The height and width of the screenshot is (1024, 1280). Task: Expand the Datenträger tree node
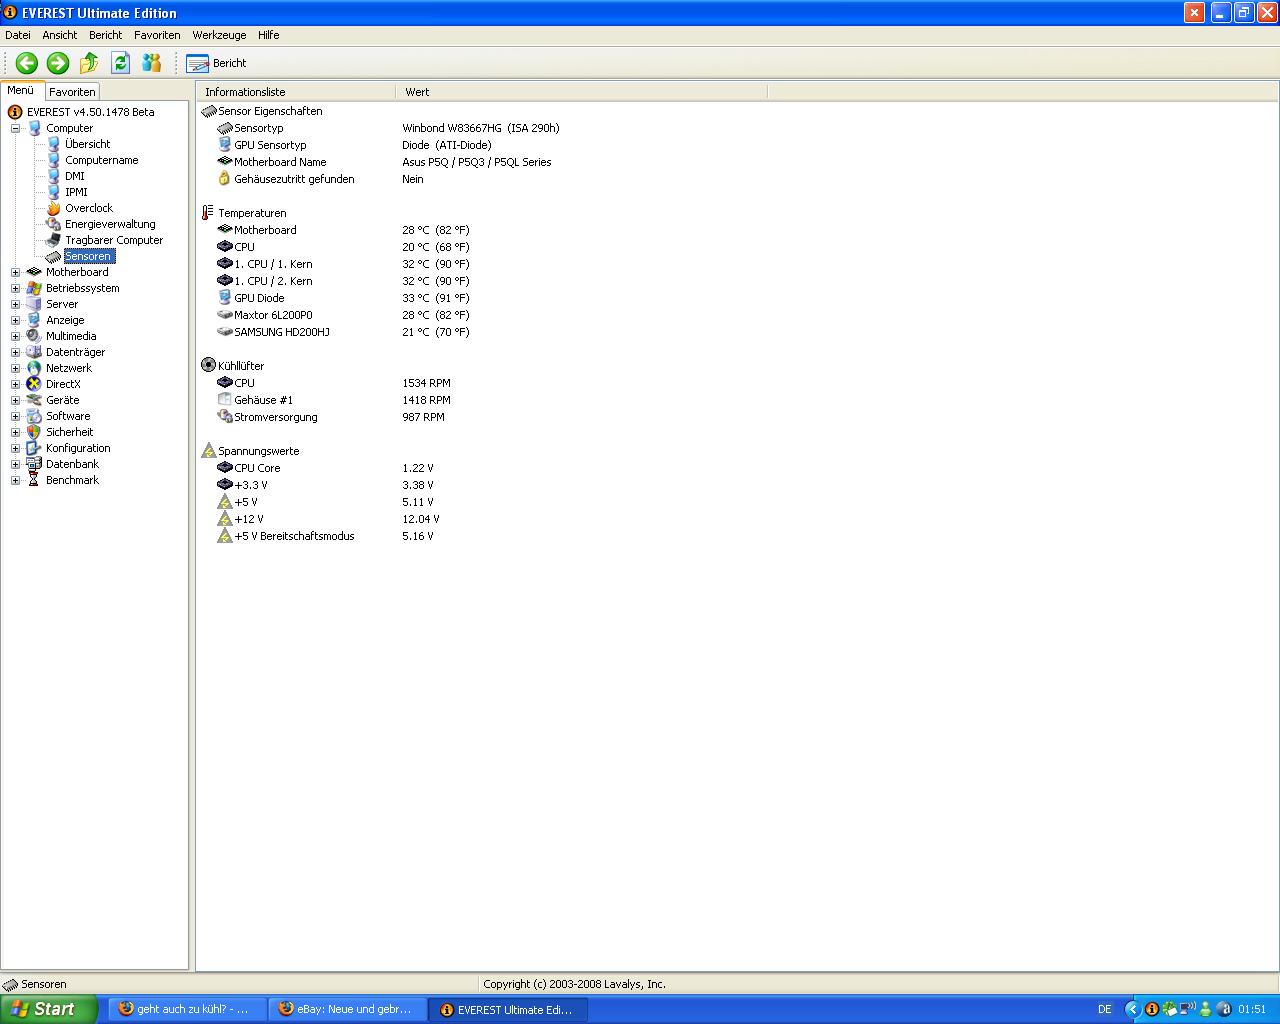click(15, 352)
